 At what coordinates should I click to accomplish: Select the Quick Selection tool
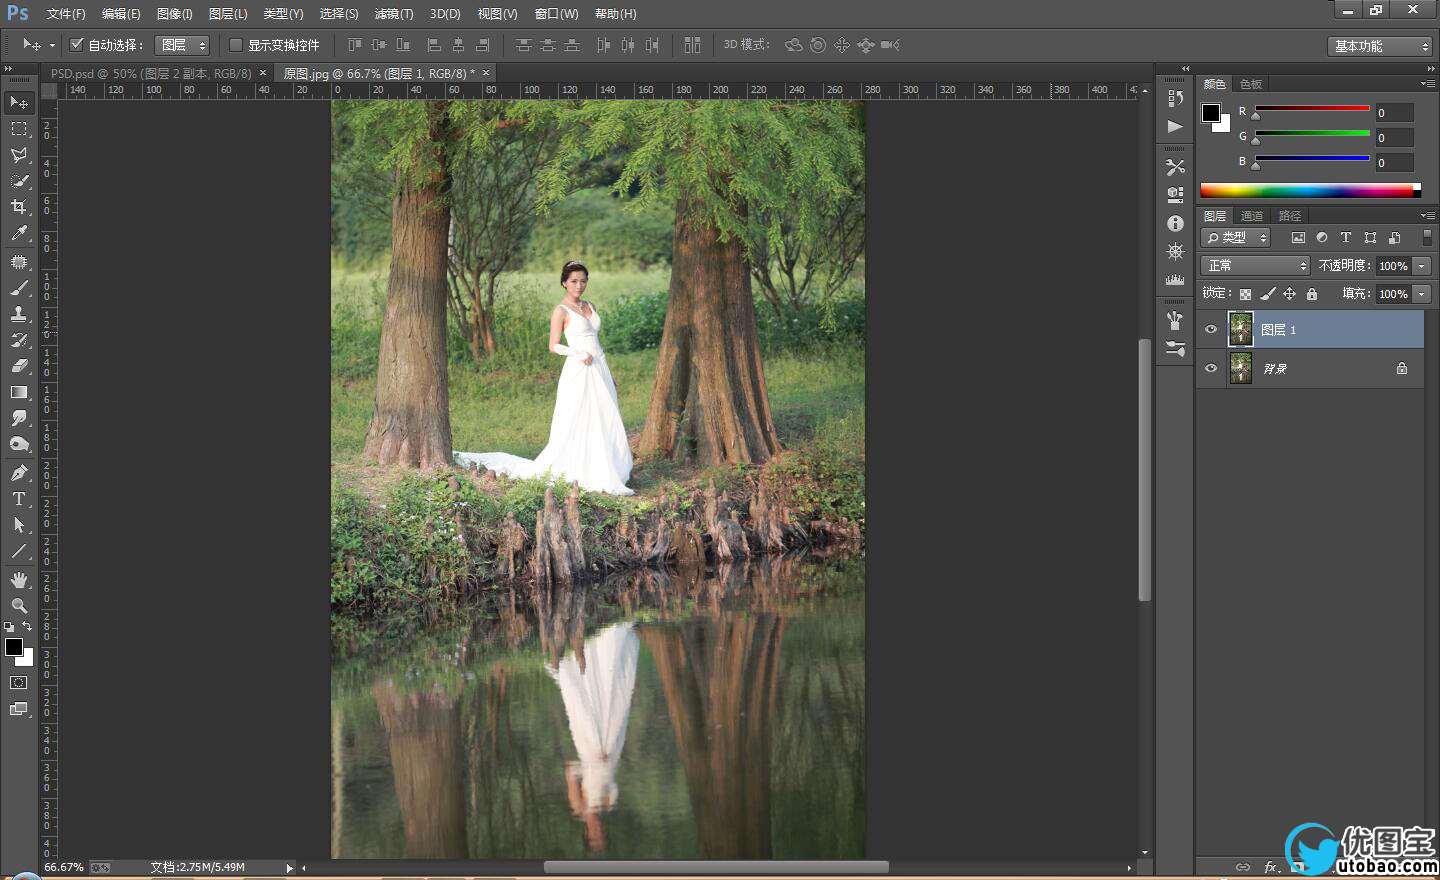click(18, 181)
